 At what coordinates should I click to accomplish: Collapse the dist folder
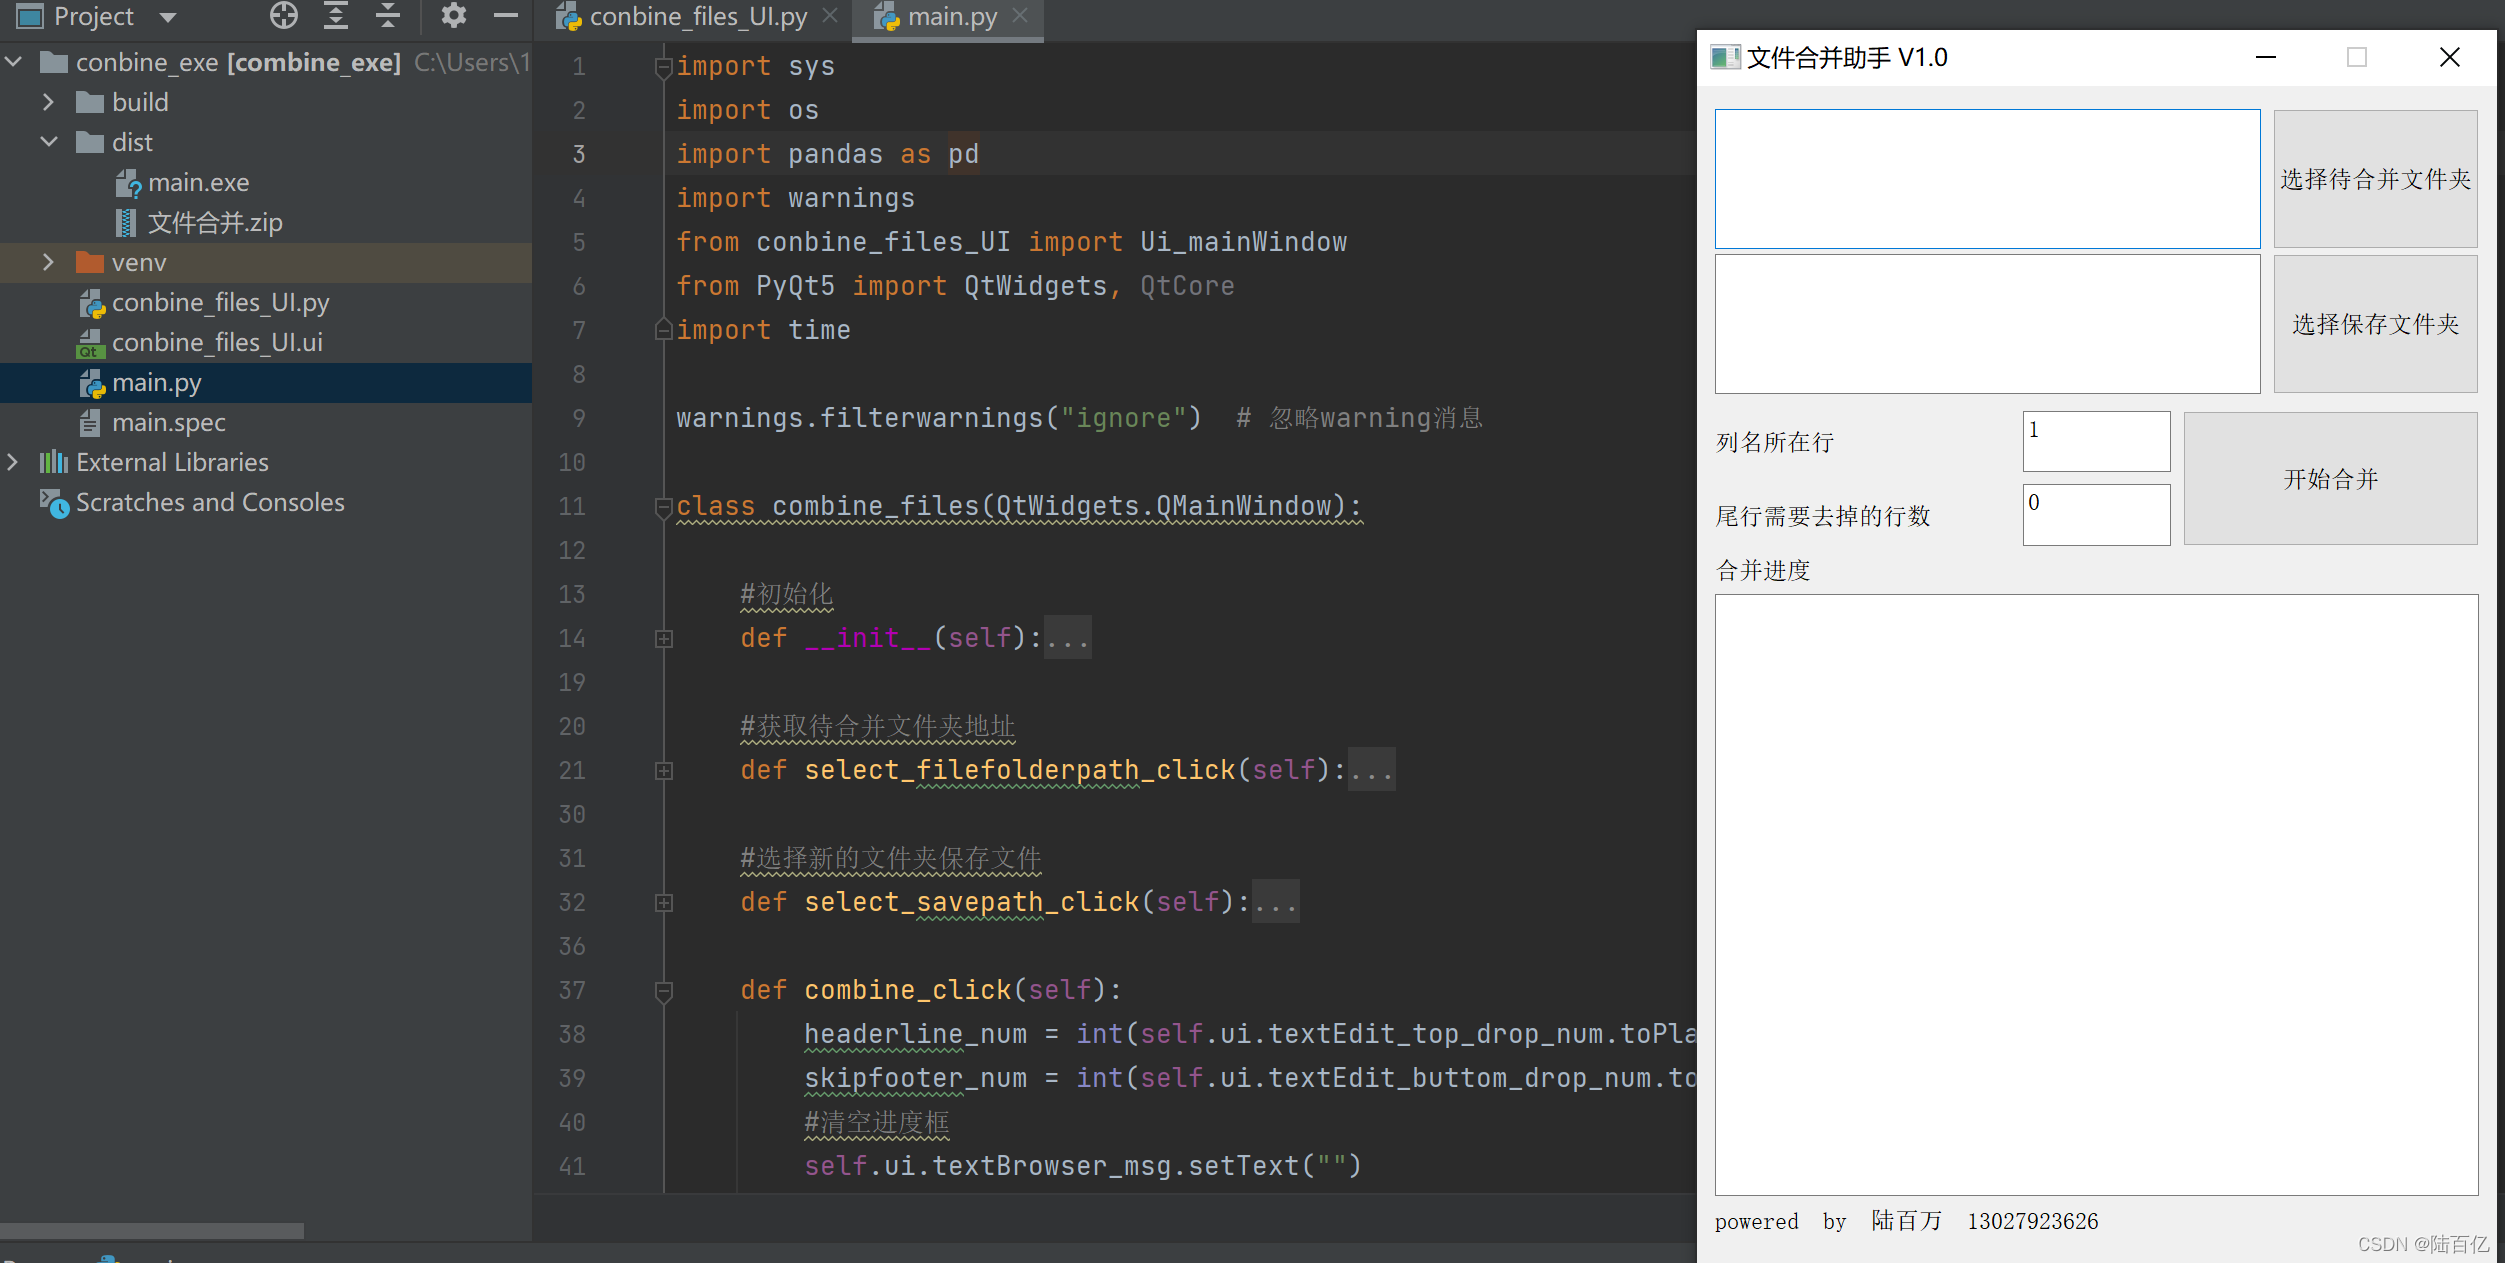pyautogui.click(x=48, y=142)
